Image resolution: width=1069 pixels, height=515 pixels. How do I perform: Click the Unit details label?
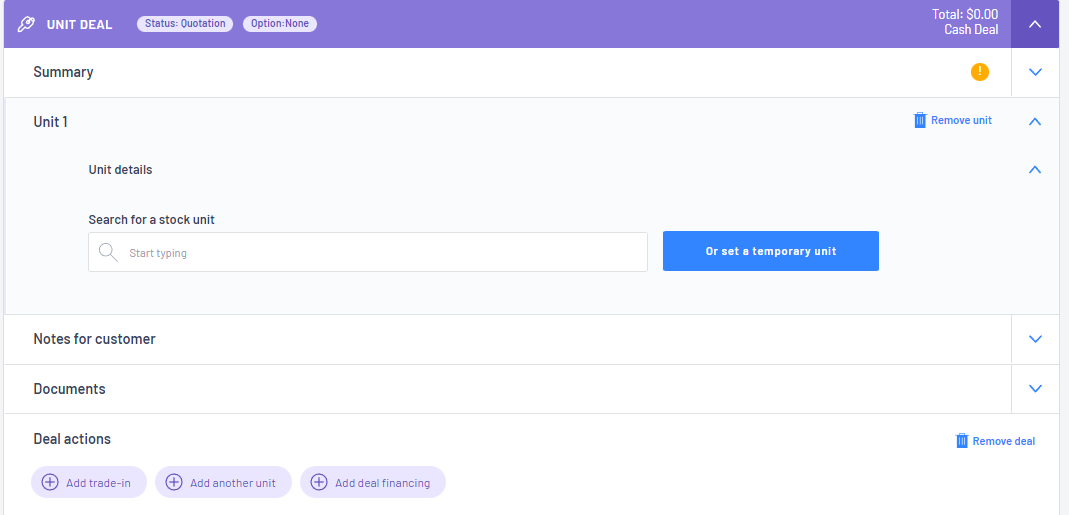coord(120,170)
